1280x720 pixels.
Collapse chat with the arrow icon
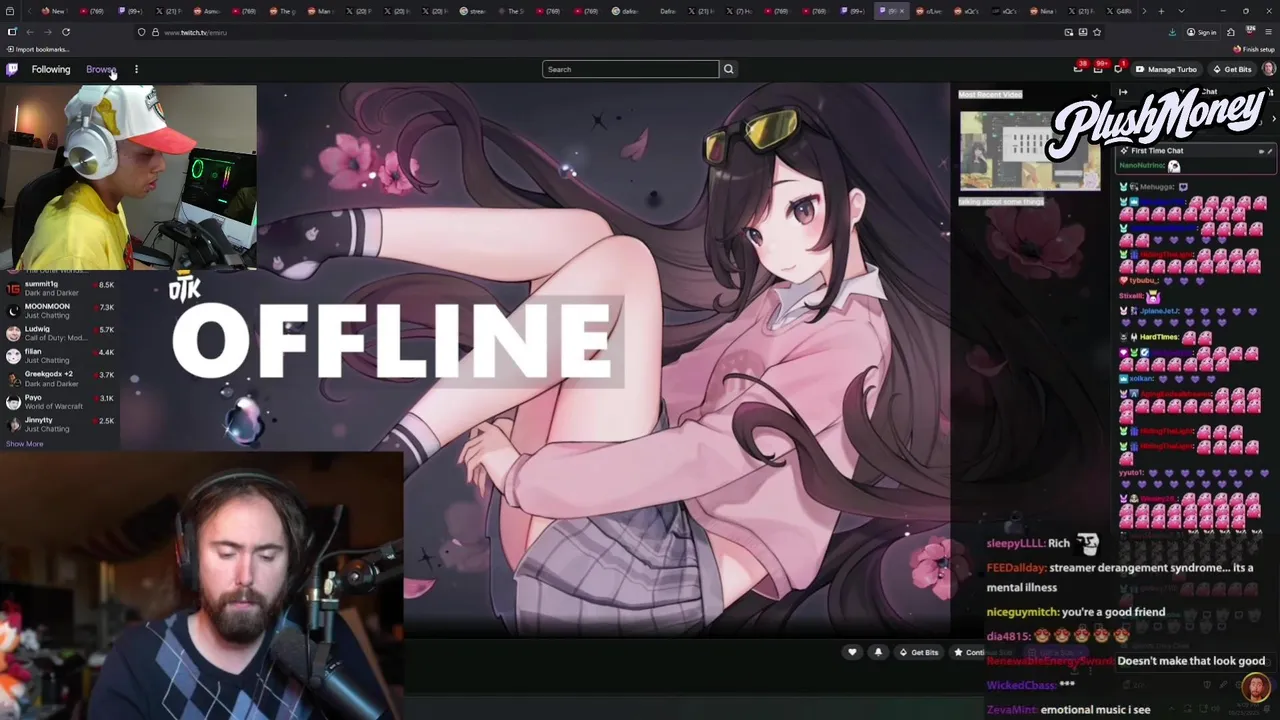(x=1123, y=92)
